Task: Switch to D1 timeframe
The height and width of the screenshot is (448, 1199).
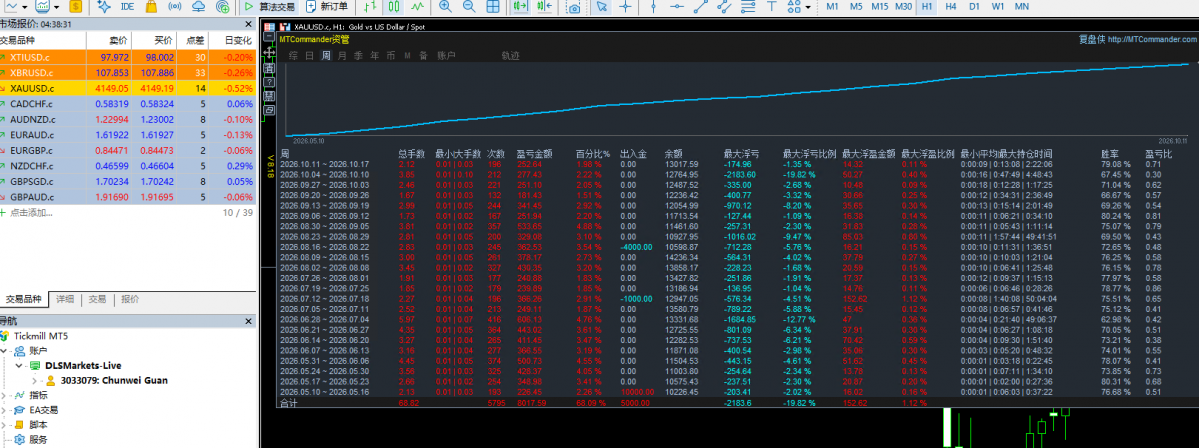Action: (x=974, y=7)
